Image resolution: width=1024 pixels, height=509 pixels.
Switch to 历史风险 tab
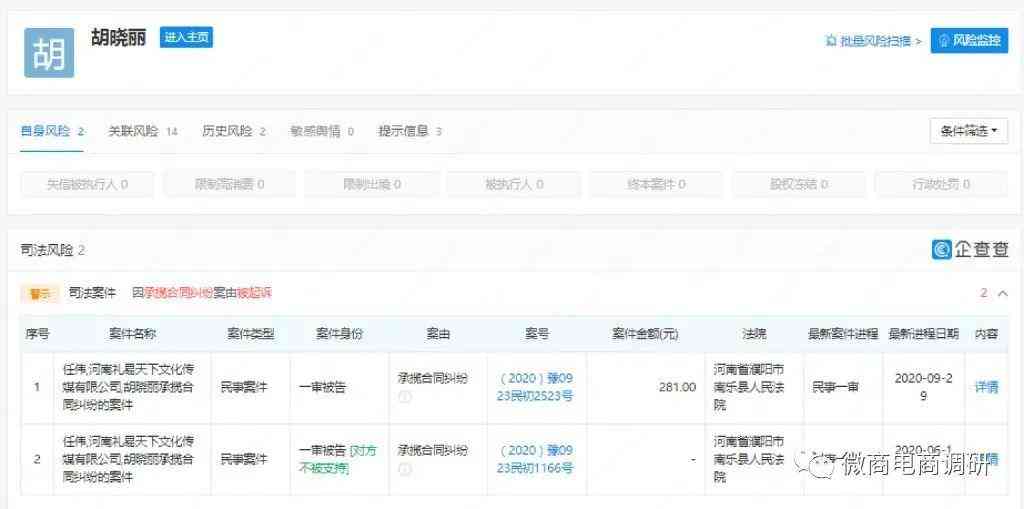pyautogui.click(x=233, y=131)
